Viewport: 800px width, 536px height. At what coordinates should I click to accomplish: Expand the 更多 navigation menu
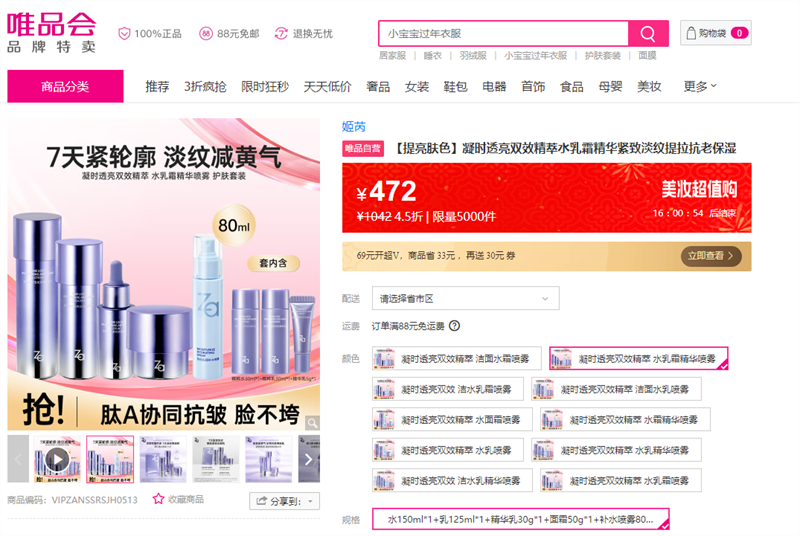[700, 86]
